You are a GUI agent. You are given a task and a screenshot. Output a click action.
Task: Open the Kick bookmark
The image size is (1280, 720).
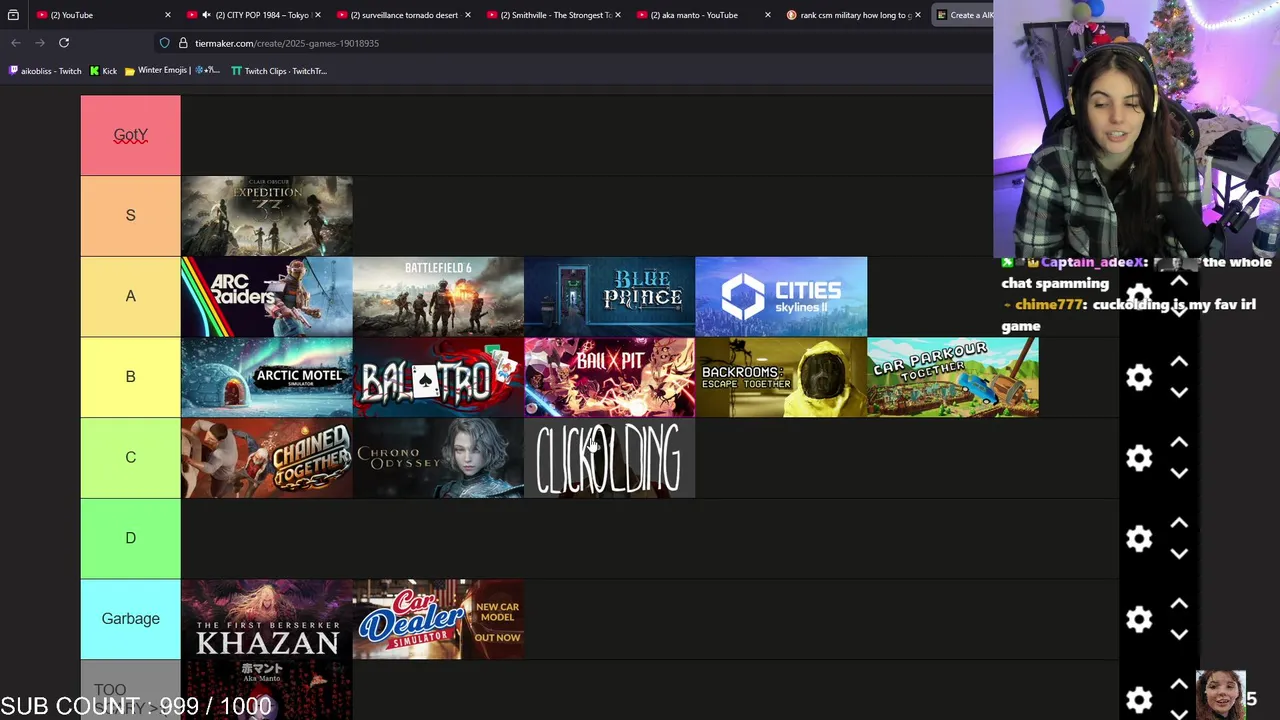(x=103, y=71)
